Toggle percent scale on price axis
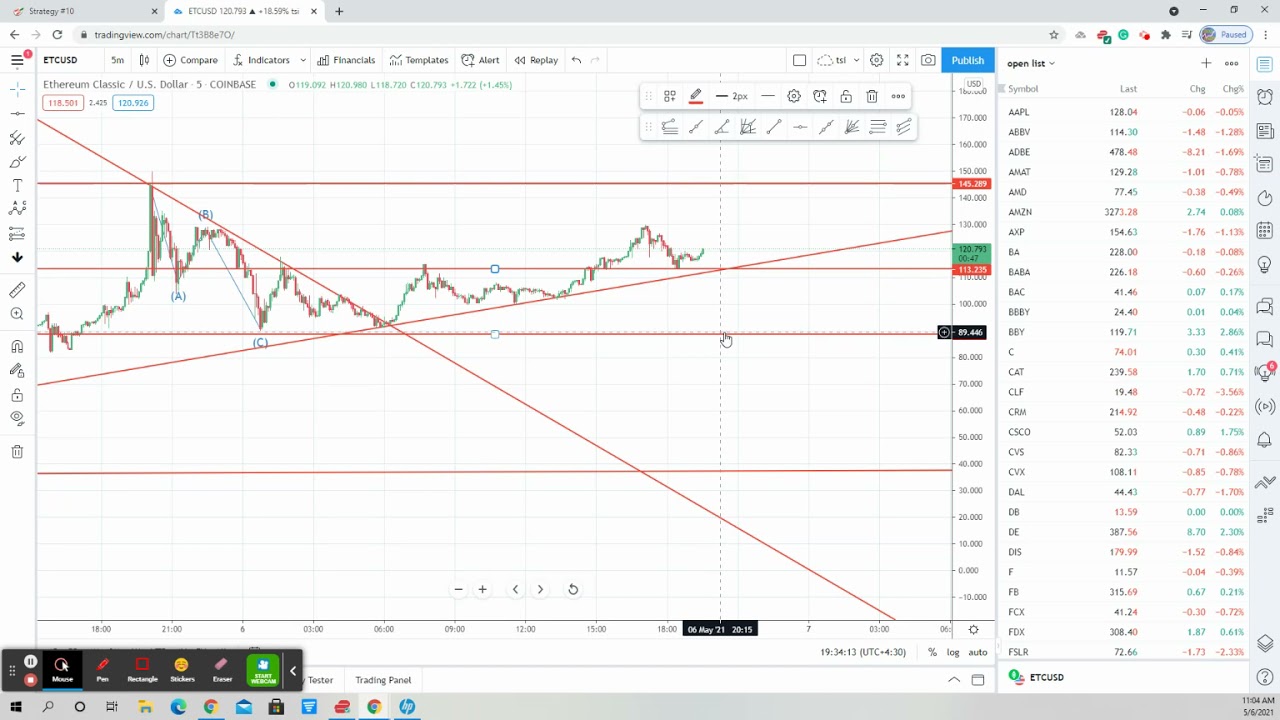This screenshot has height=720, width=1280. pyautogui.click(x=932, y=652)
